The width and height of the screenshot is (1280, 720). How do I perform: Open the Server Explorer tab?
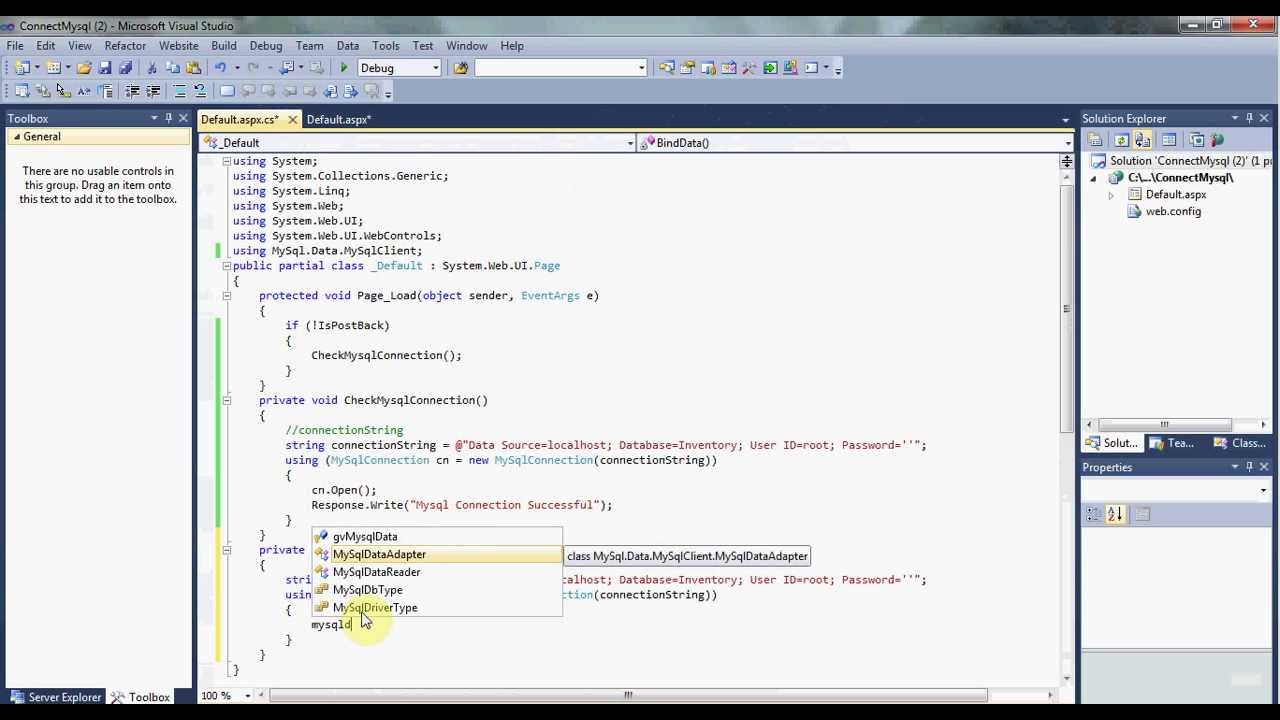[x=55, y=697]
